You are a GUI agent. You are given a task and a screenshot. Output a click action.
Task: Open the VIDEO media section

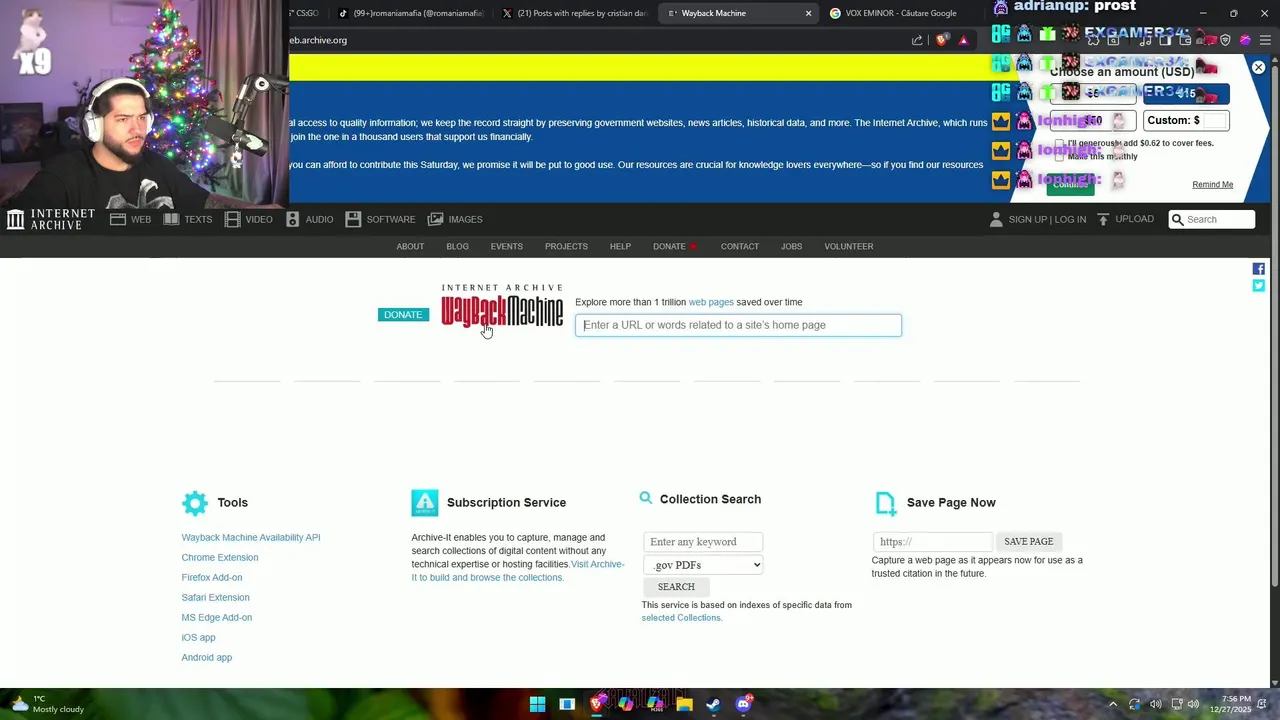pyautogui.click(x=249, y=219)
